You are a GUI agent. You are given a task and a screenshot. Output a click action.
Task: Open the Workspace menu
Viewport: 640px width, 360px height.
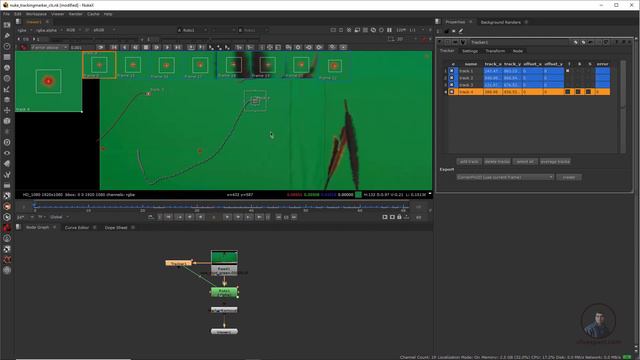pos(36,14)
